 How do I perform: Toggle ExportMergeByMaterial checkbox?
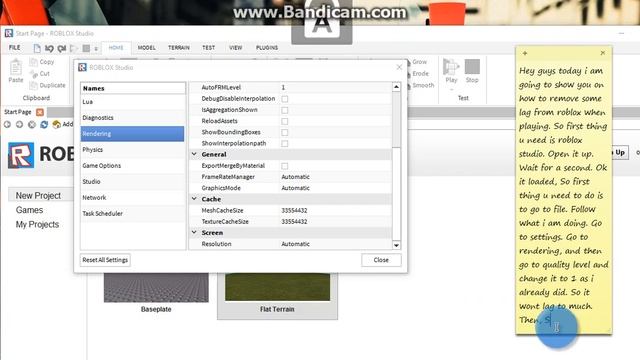pos(284,166)
